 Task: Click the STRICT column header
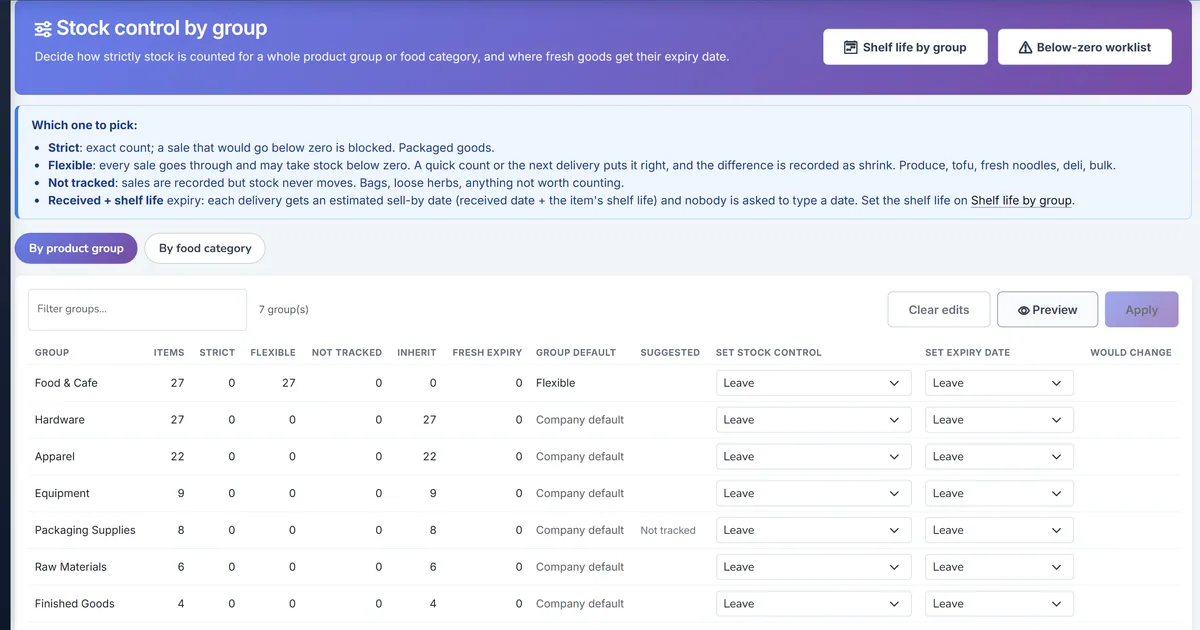coord(217,352)
